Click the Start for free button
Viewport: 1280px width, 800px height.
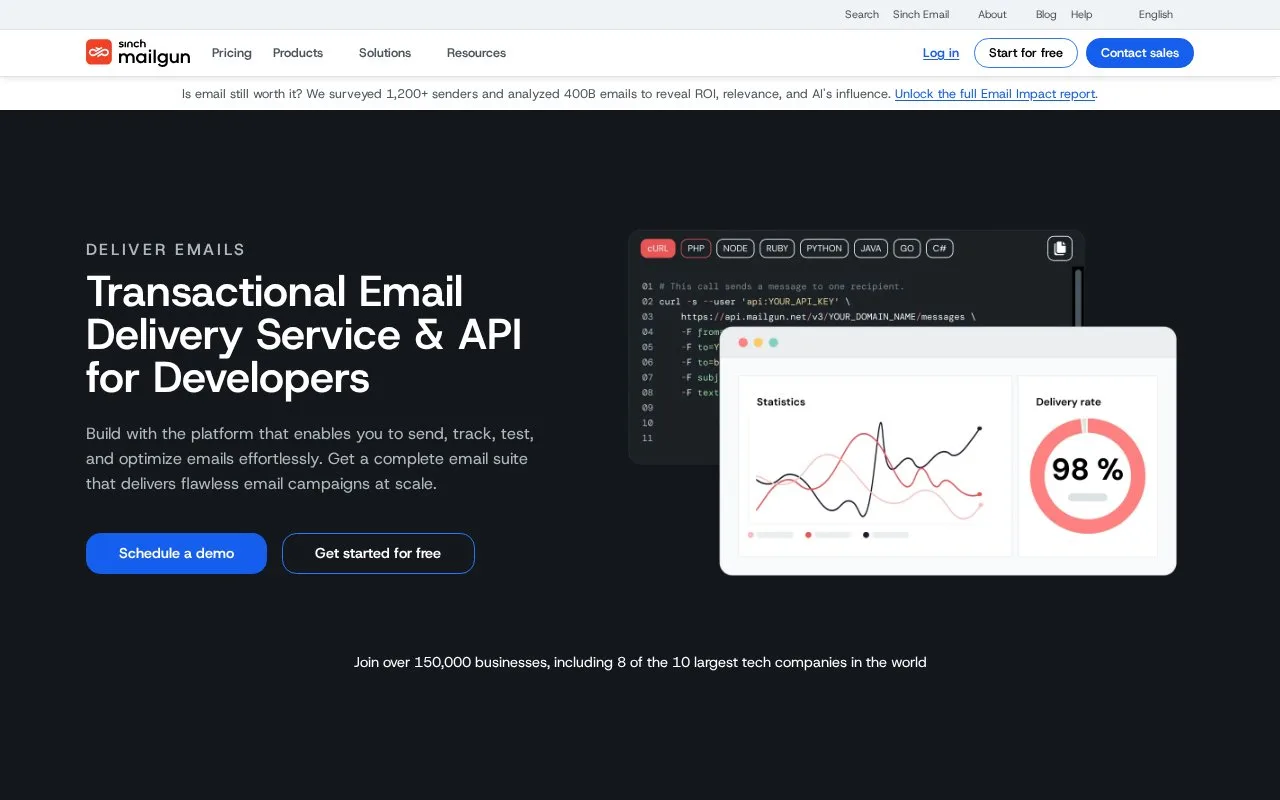click(x=1026, y=53)
